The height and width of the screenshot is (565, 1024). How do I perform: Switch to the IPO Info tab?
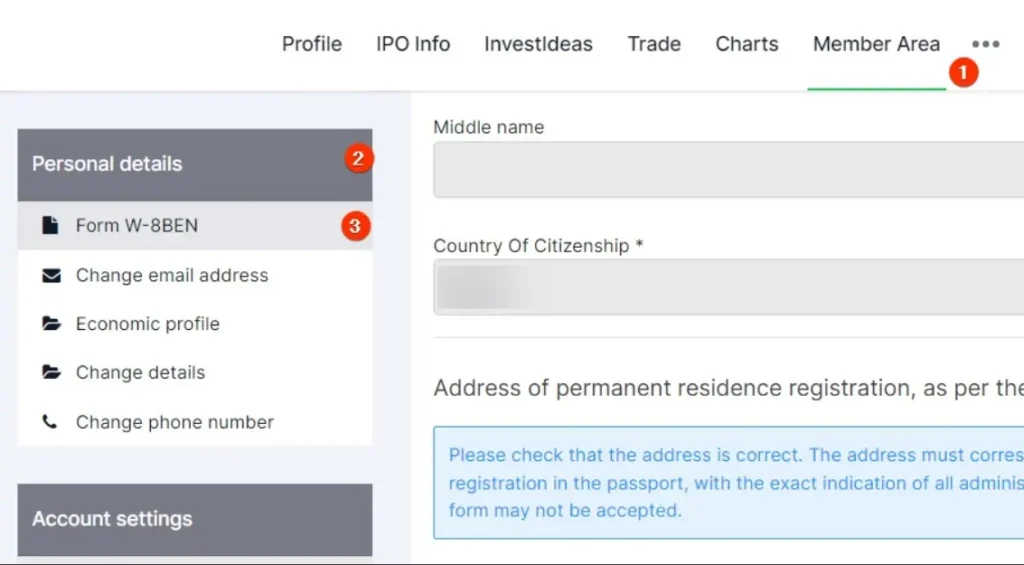pos(413,44)
